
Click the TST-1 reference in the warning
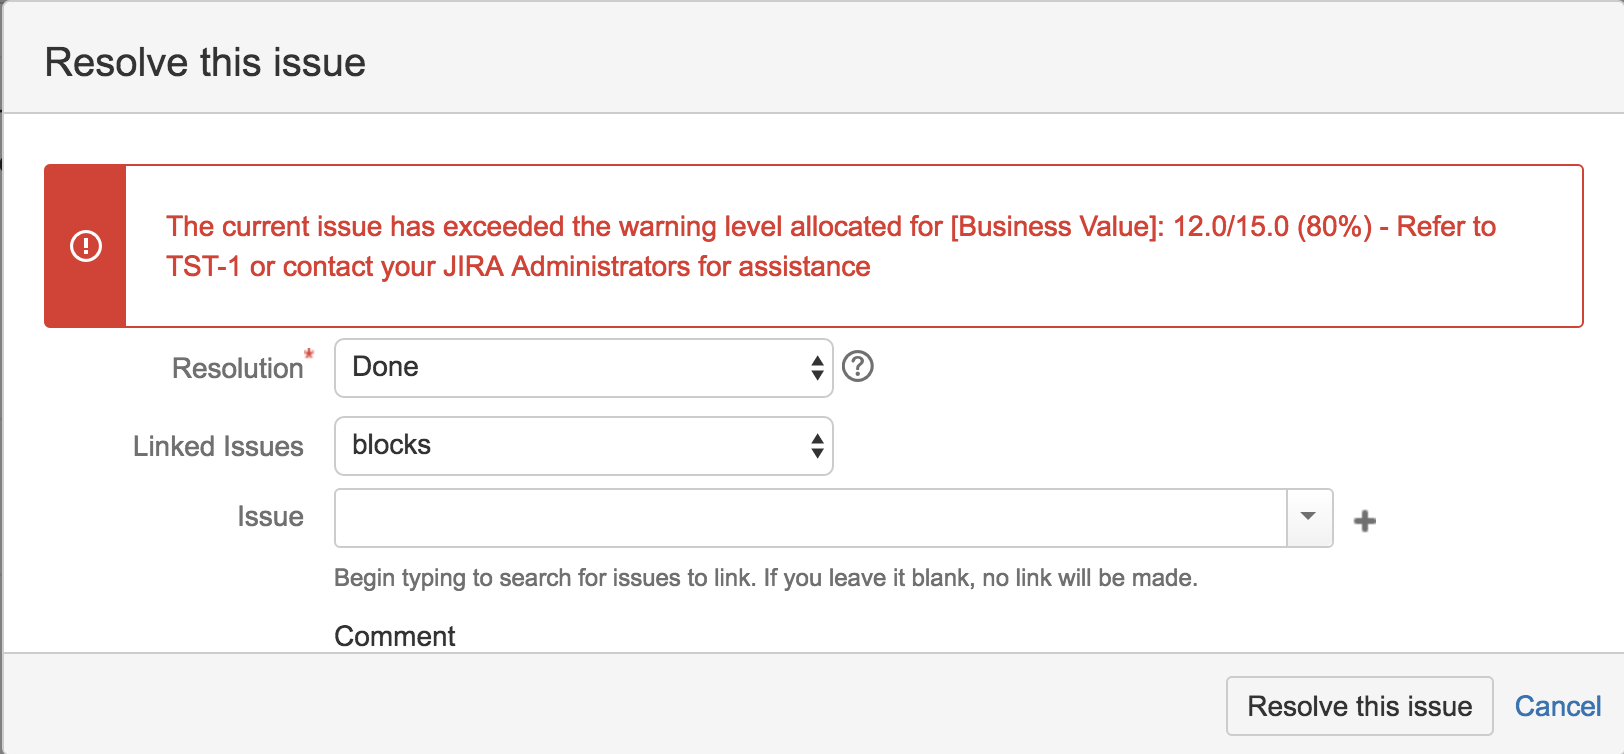pos(203,267)
